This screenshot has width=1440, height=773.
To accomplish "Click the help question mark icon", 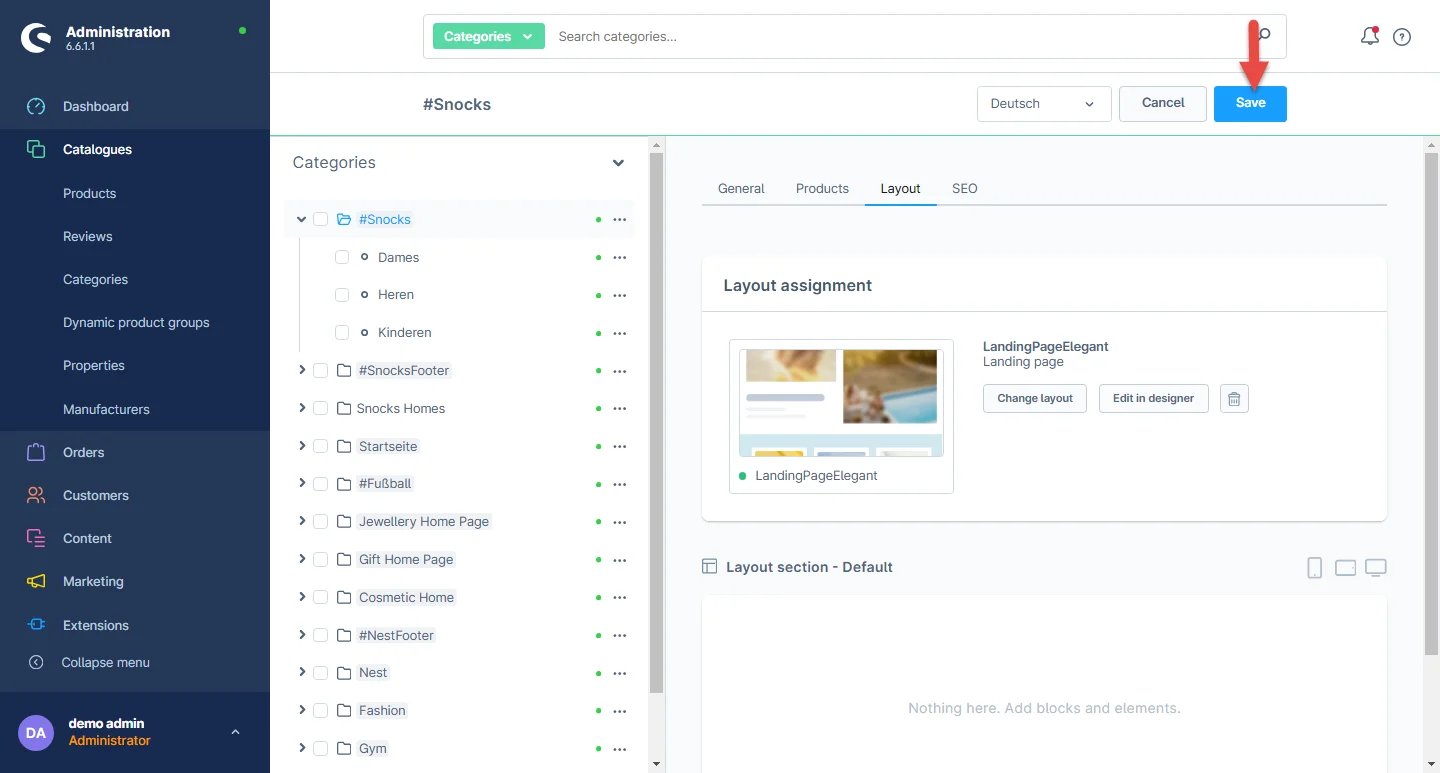I will (1402, 37).
